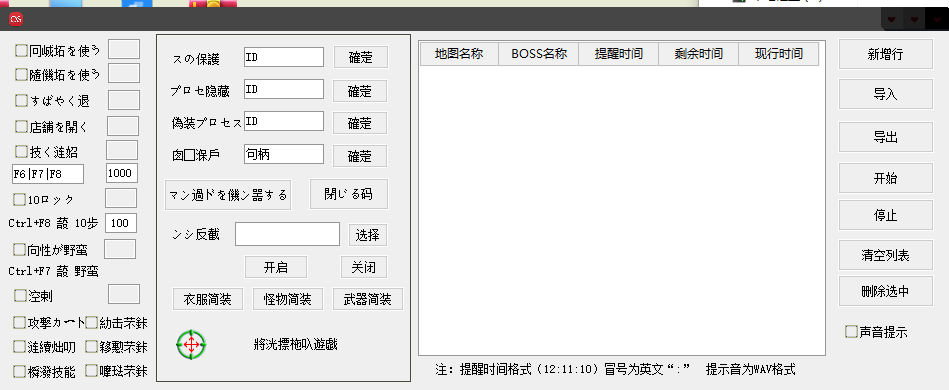Click the red app icon in title bar

tap(16, 19)
